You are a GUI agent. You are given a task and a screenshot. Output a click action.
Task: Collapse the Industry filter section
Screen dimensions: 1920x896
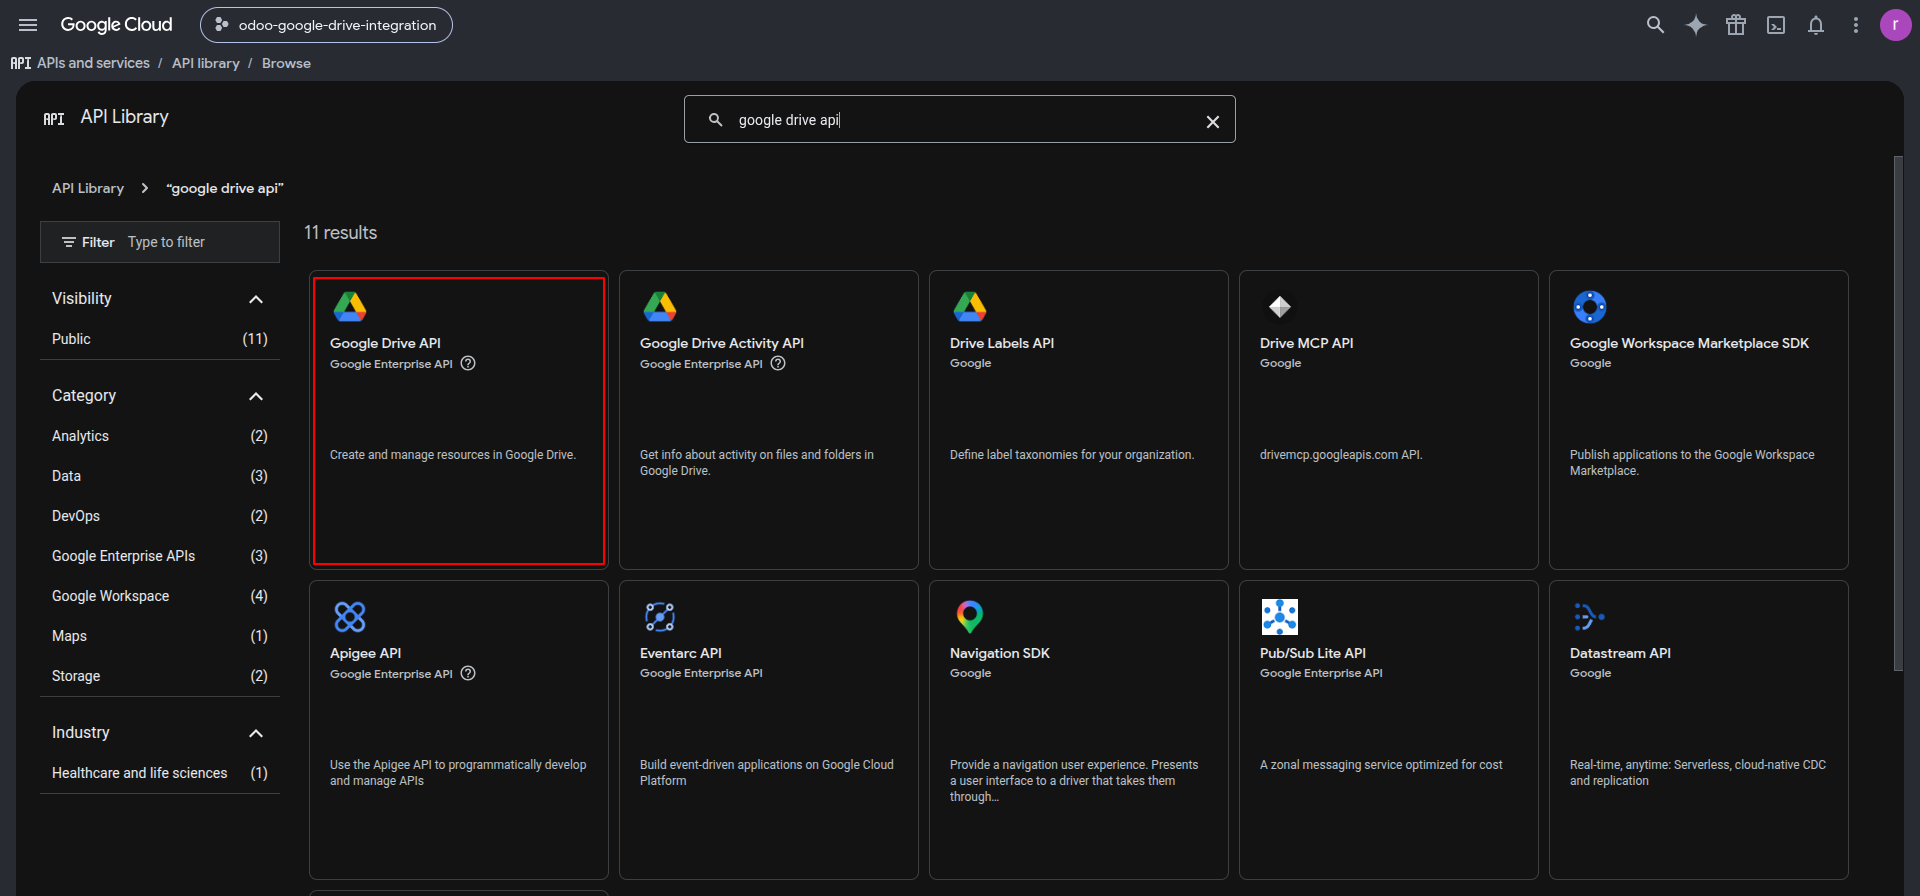click(256, 733)
